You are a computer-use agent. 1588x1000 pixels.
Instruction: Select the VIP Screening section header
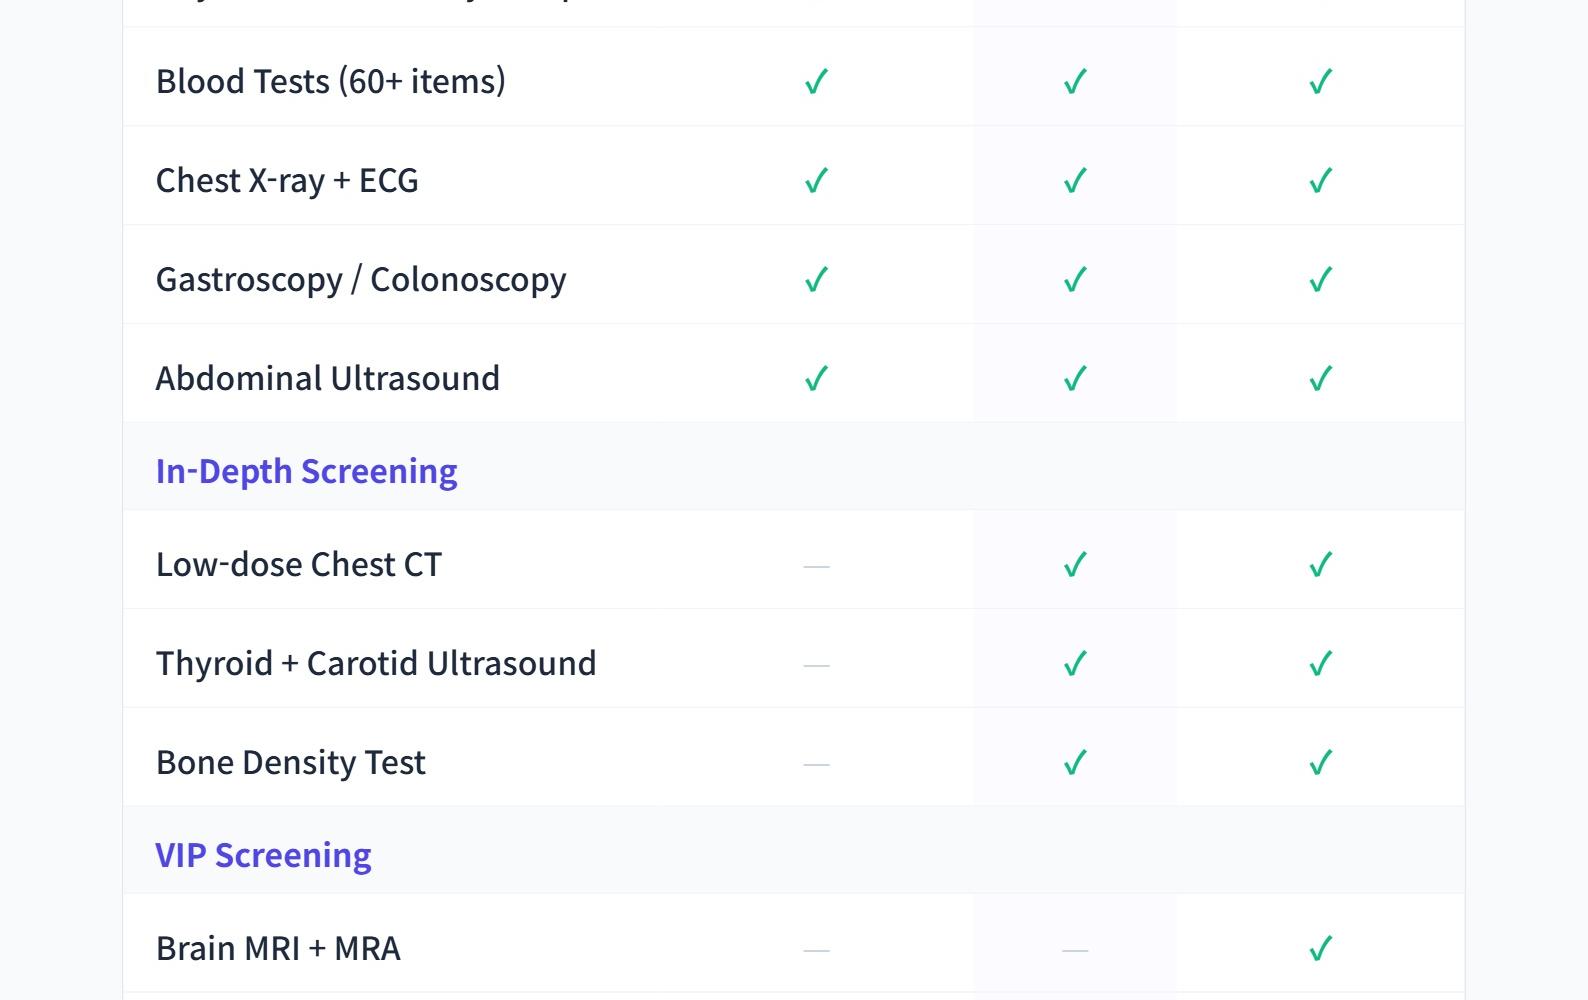pos(263,855)
